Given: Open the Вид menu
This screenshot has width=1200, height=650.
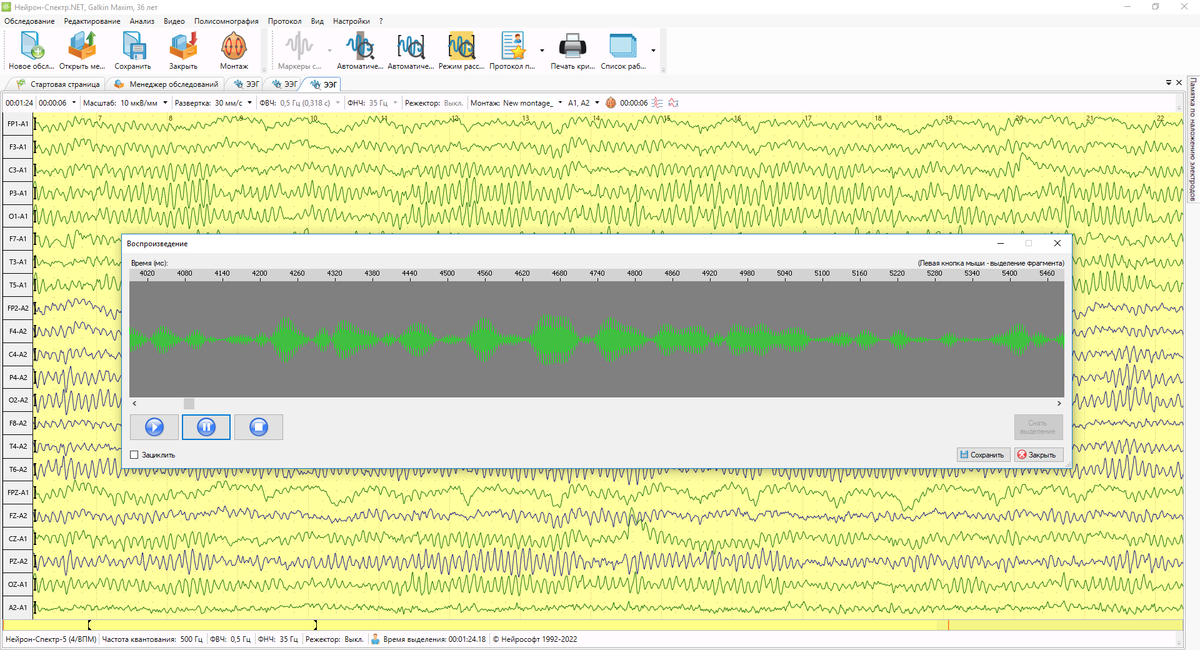Looking at the screenshot, I should 317,21.
